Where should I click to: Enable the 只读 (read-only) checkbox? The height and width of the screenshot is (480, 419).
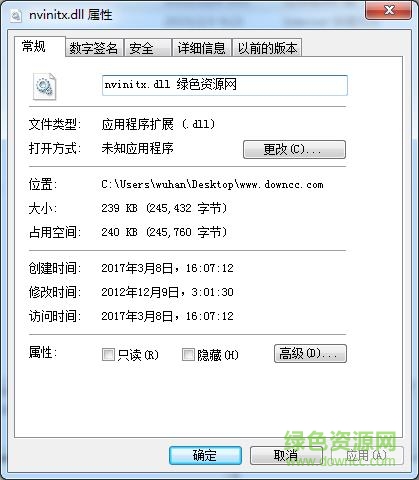pyautogui.click(x=108, y=355)
